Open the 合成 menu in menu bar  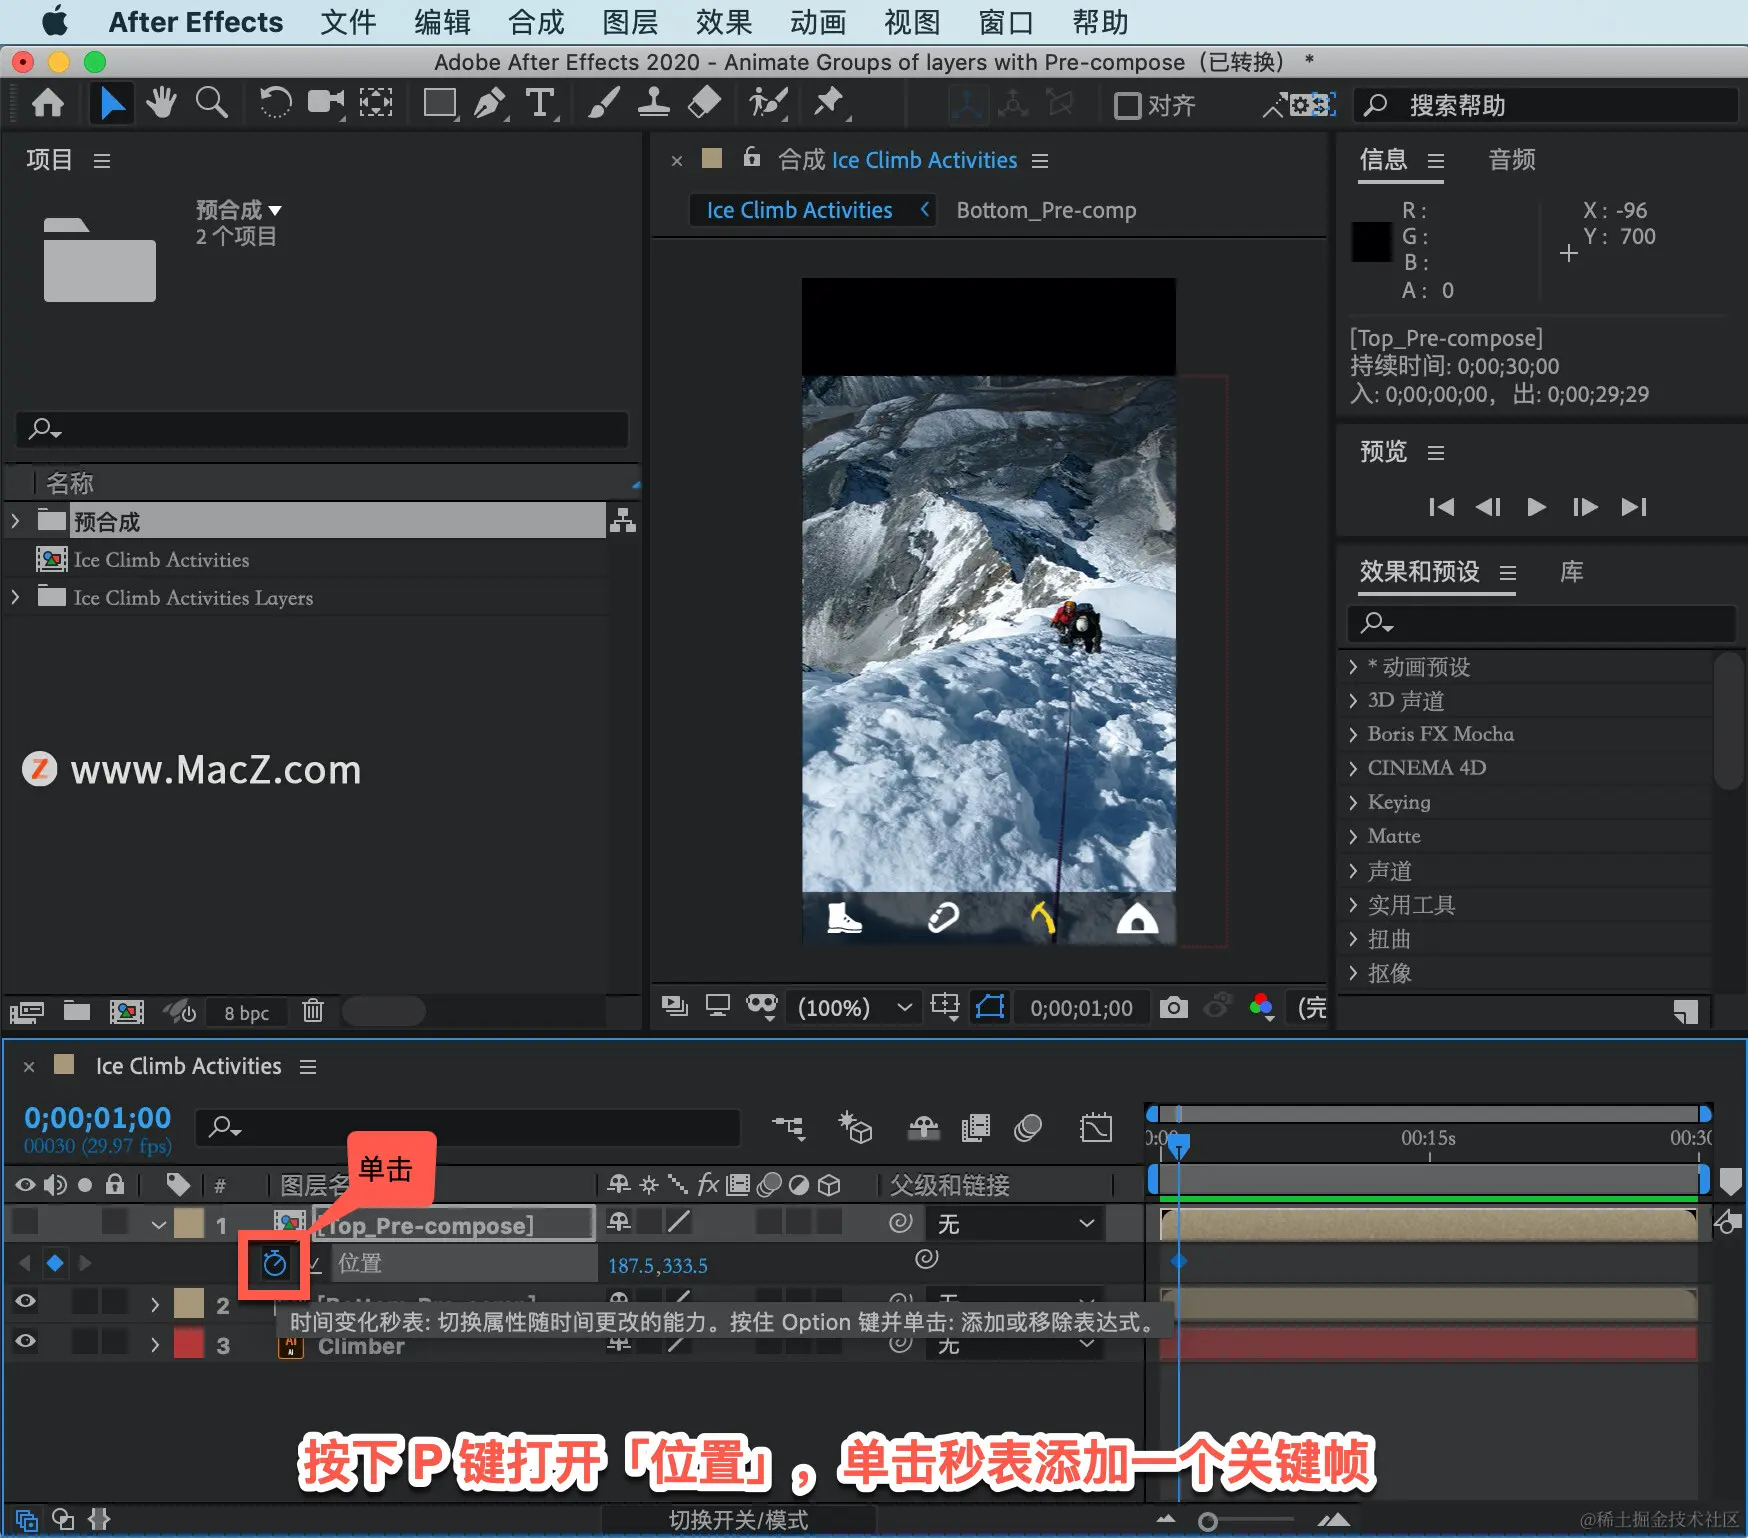[x=536, y=22]
